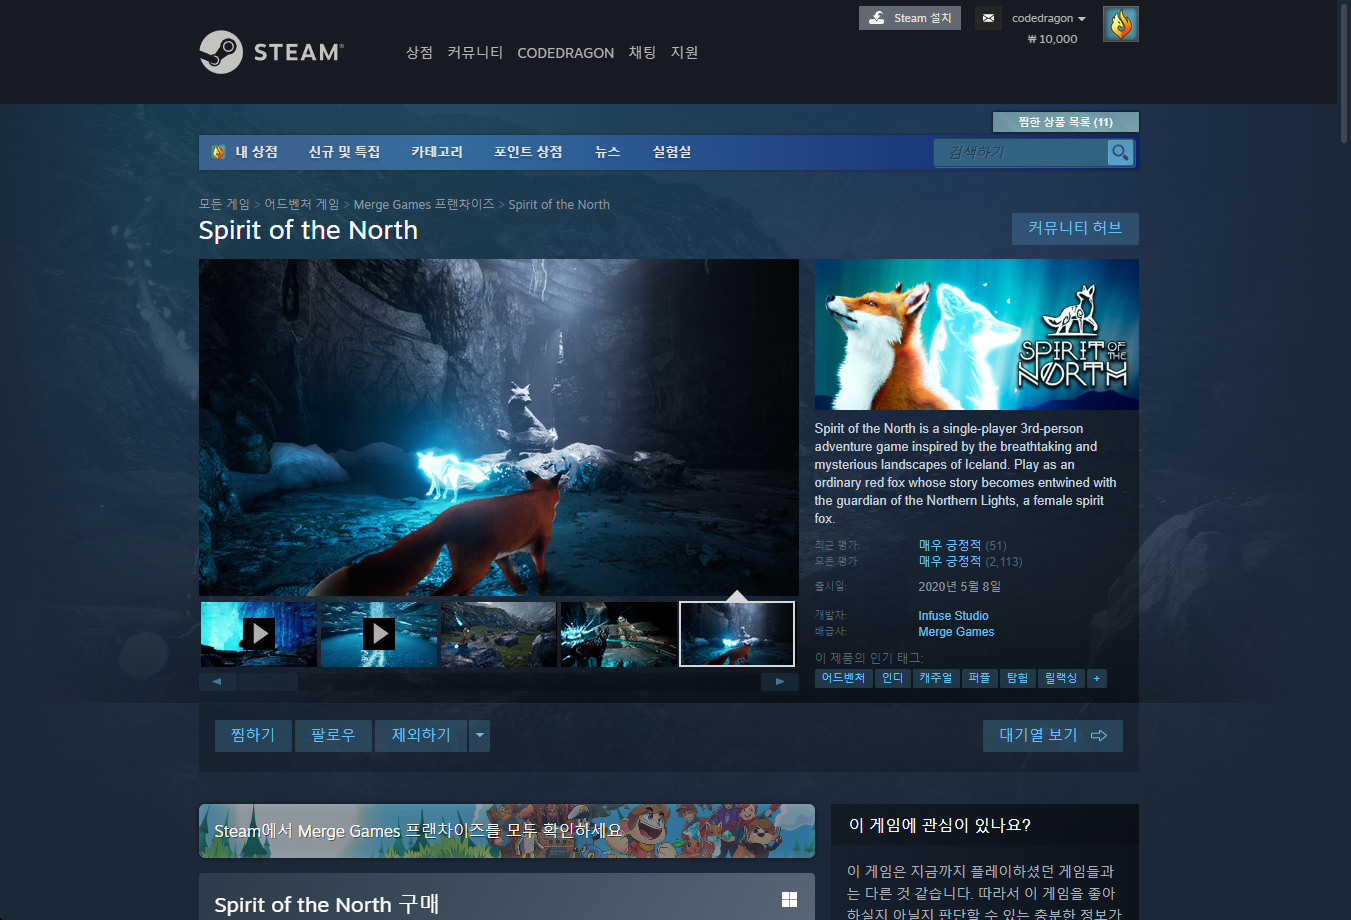Select the highlighted cave screenshot thumbnail
Screen dimensions: 1351x920
(x=737, y=634)
